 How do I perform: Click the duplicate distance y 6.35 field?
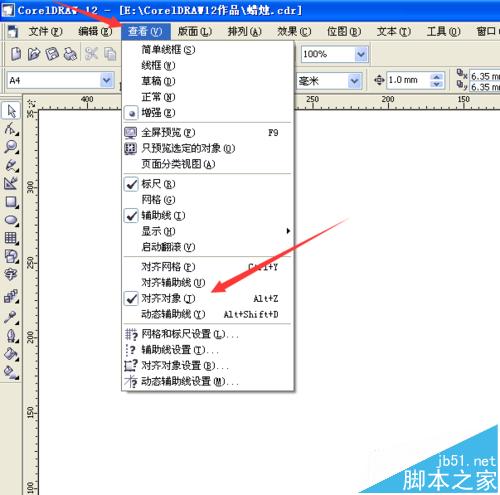(x=485, y=87)
